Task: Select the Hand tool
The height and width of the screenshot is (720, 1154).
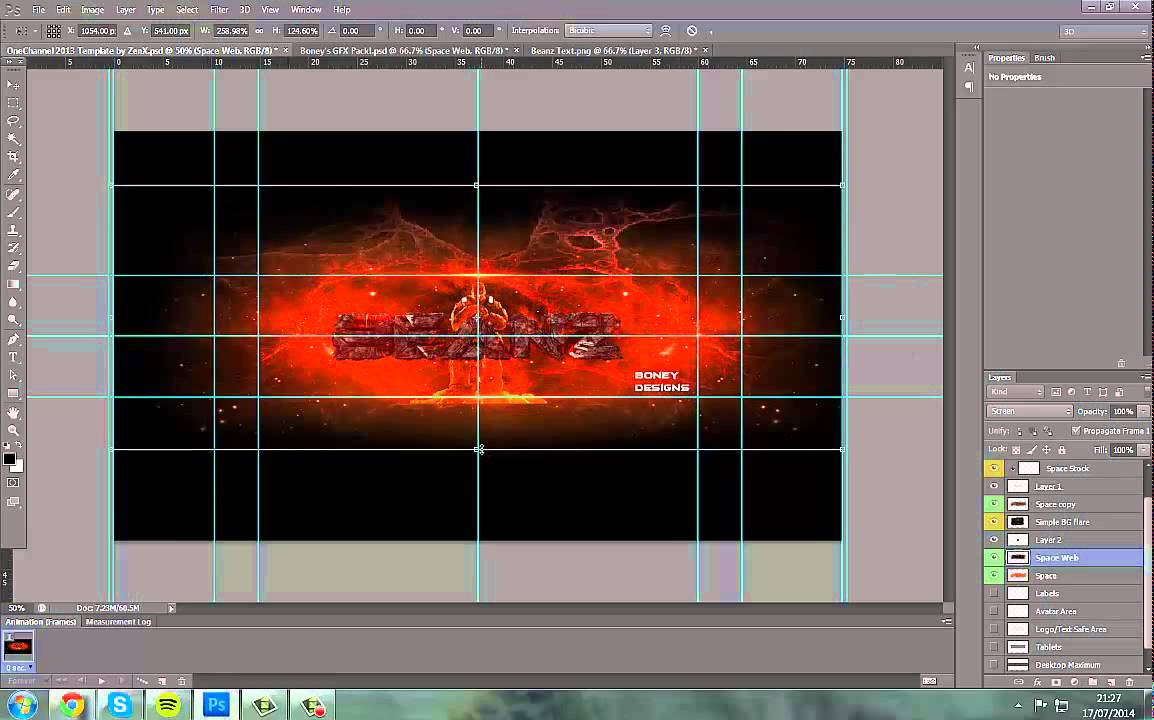Action: [x=13, y=413]
